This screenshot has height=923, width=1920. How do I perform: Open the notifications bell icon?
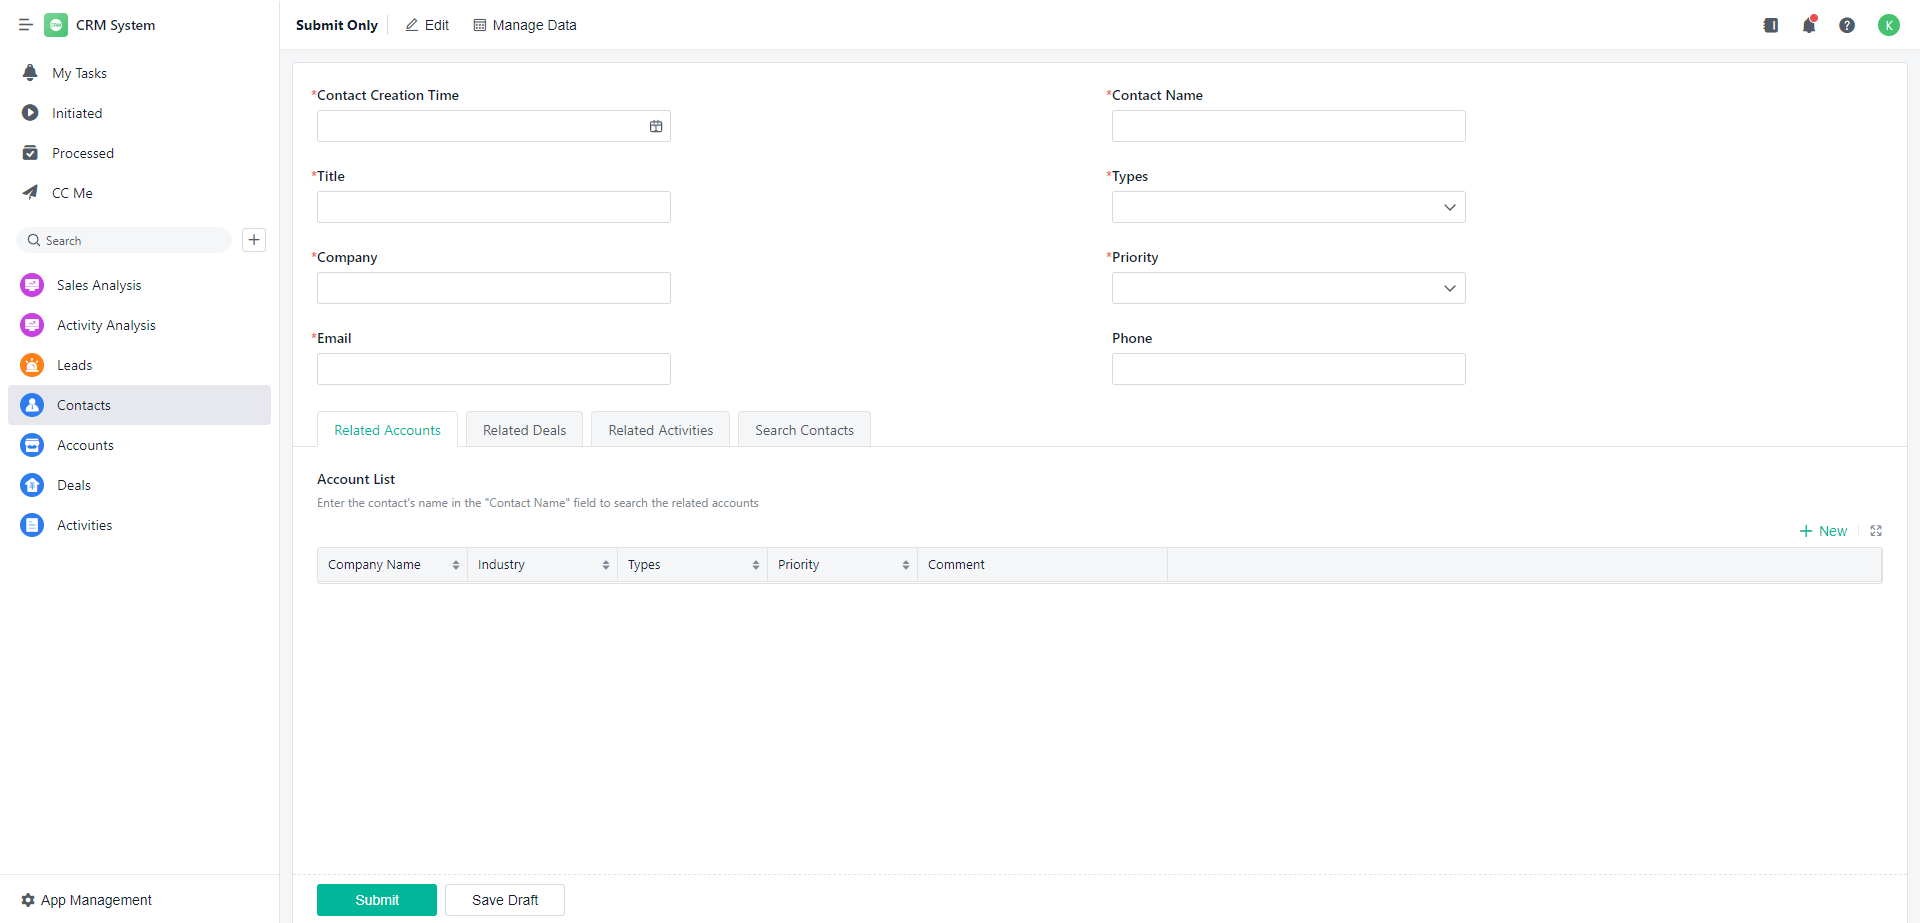click(1809, 25)
